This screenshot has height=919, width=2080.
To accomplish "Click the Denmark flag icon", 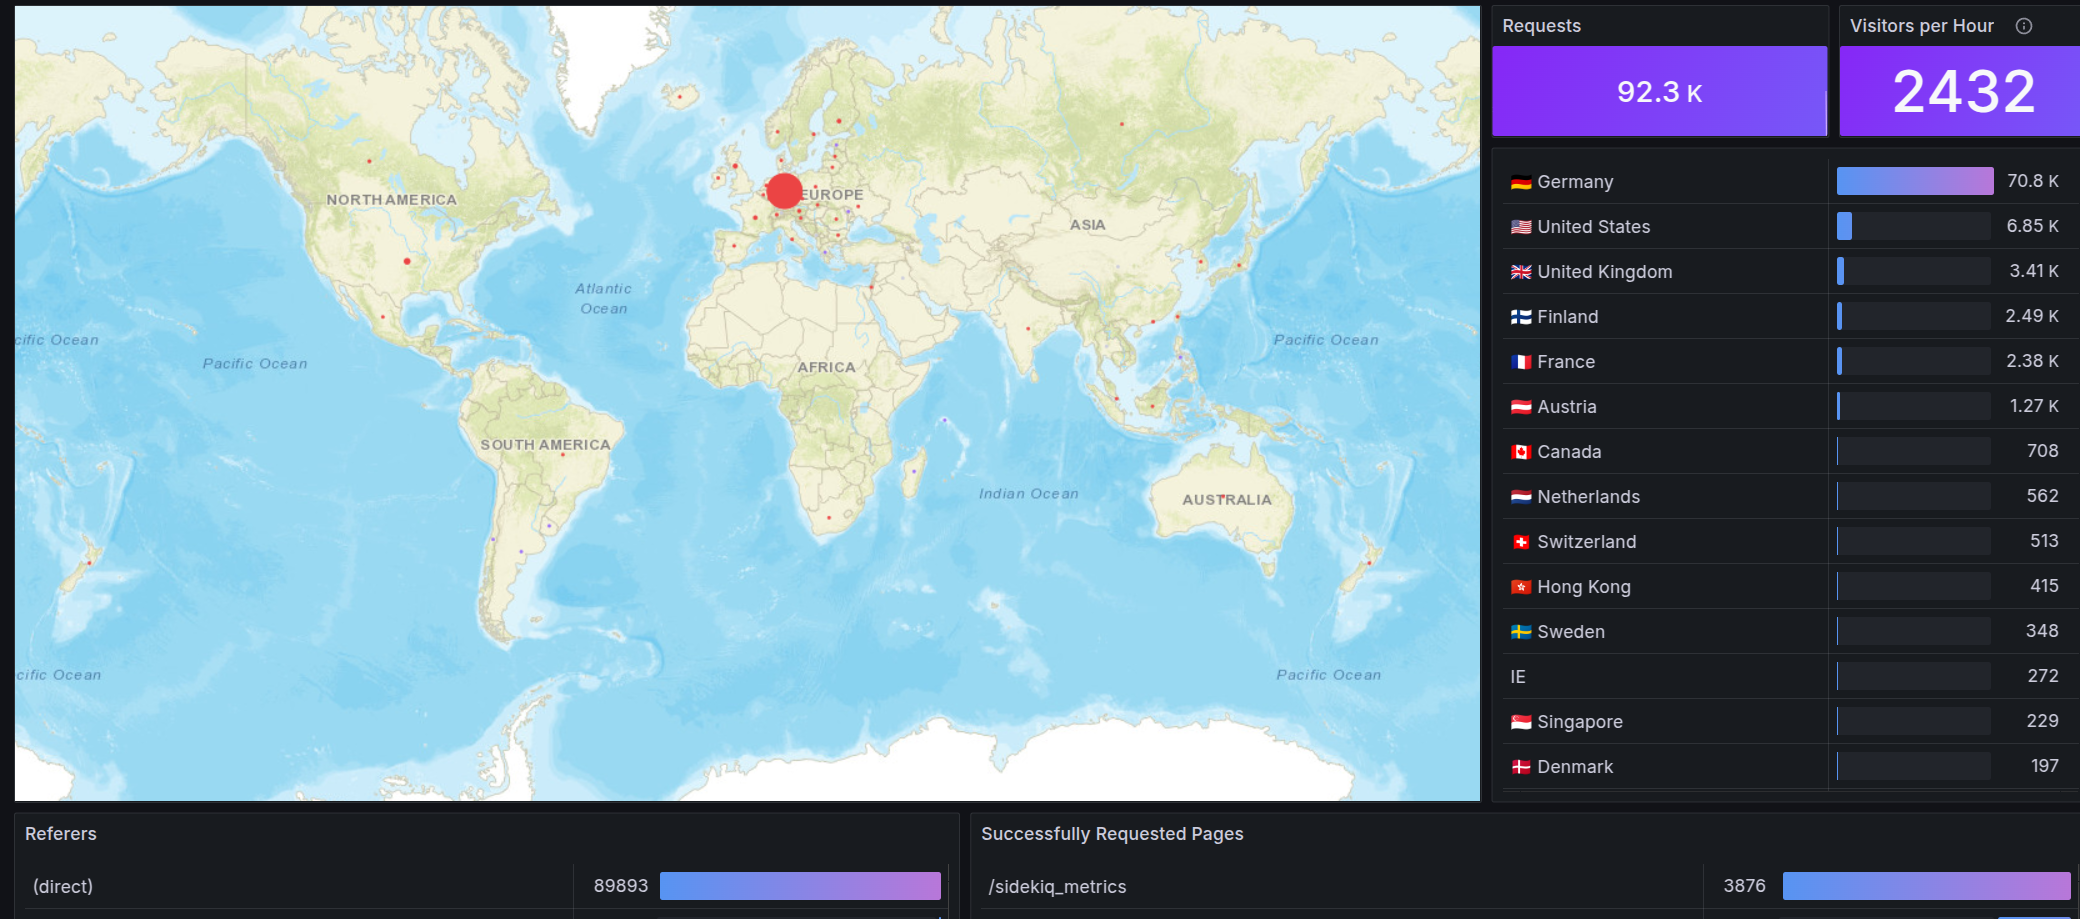I will (x=1520, y=767).
